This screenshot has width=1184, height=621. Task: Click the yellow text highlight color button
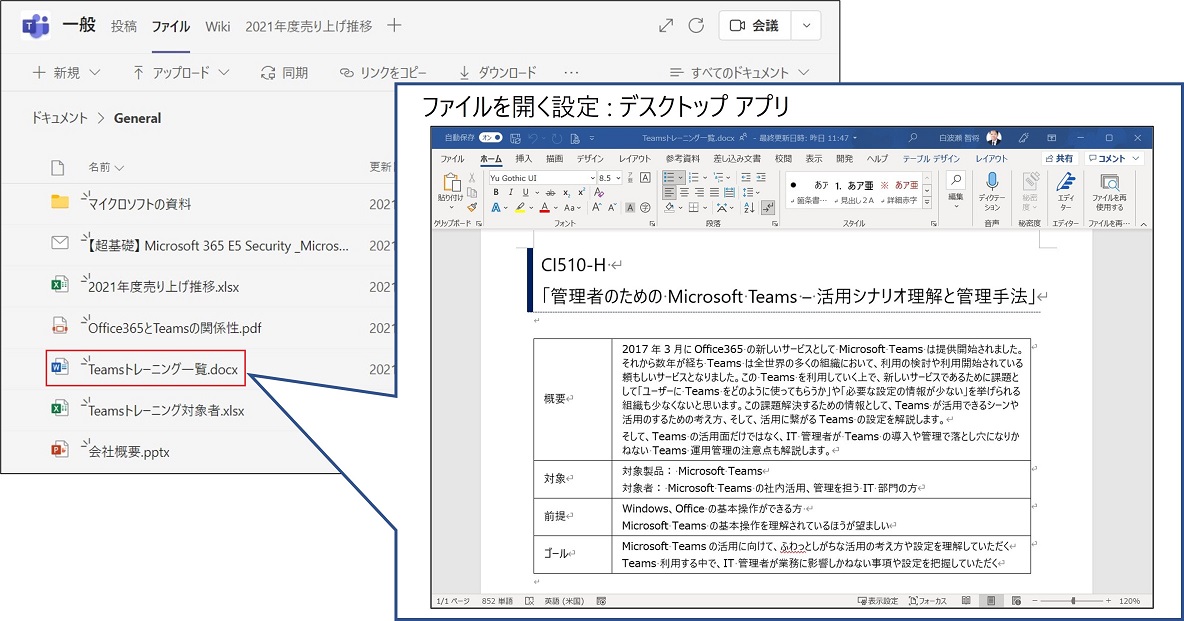(520, 208)
